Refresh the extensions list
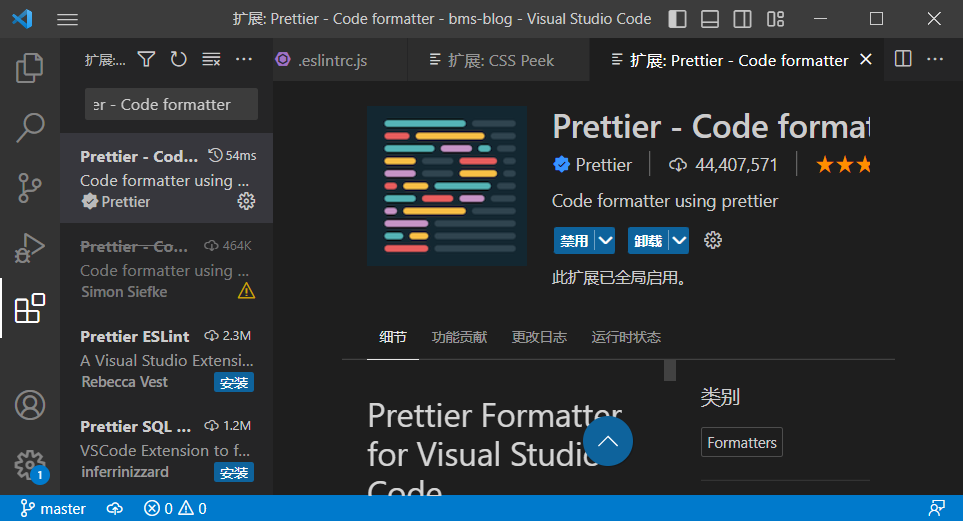This screenshot has width=963, height=521. point(178,60)
